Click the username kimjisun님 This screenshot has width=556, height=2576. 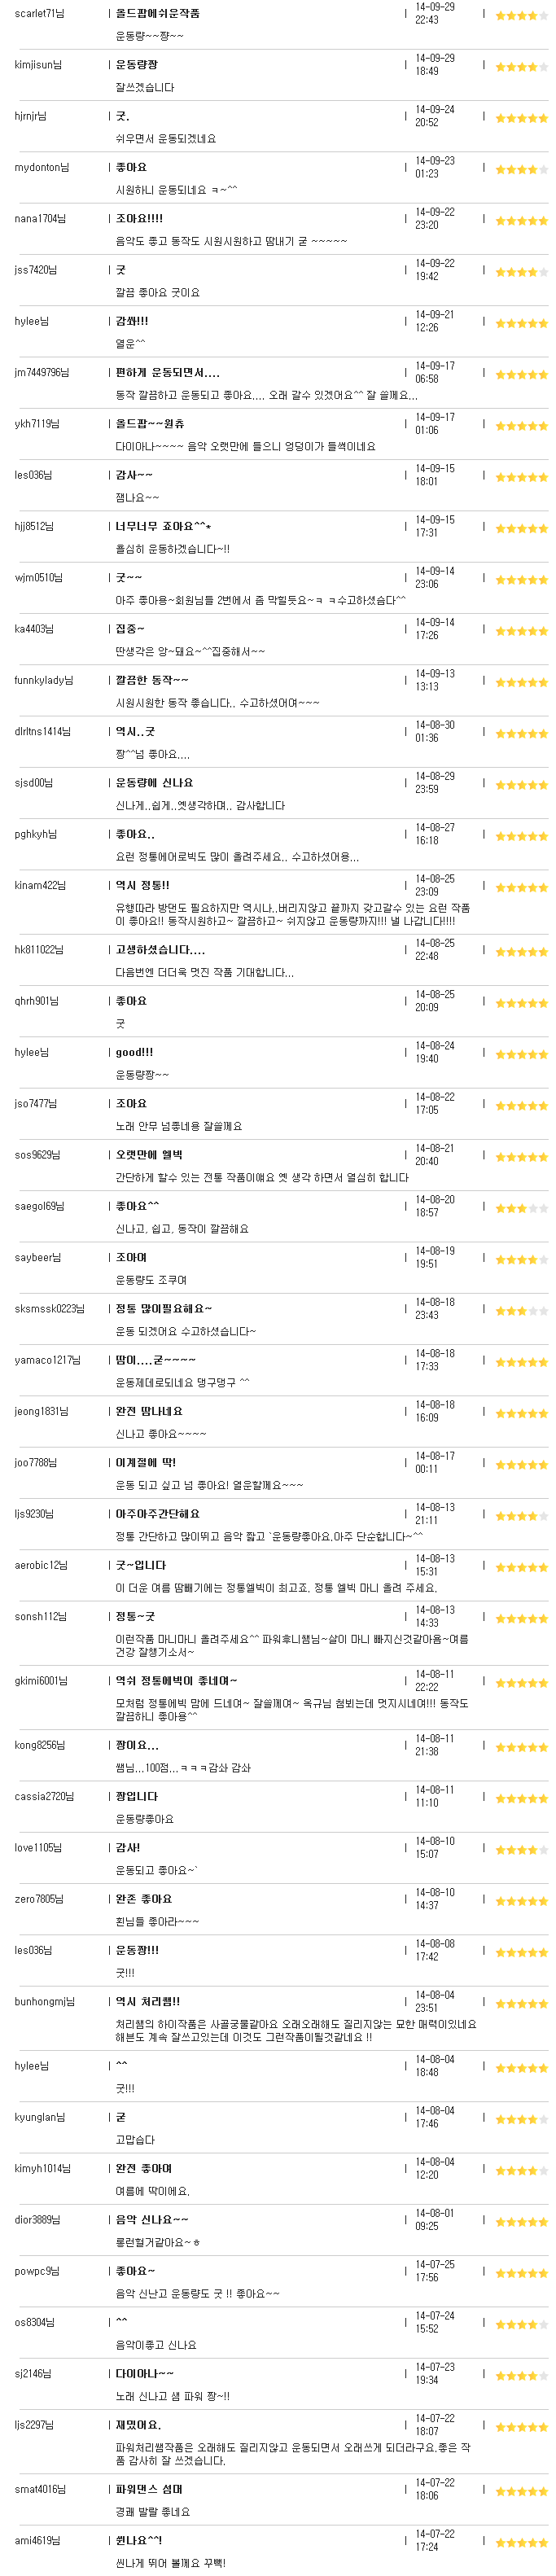click(x=38, y=65)
